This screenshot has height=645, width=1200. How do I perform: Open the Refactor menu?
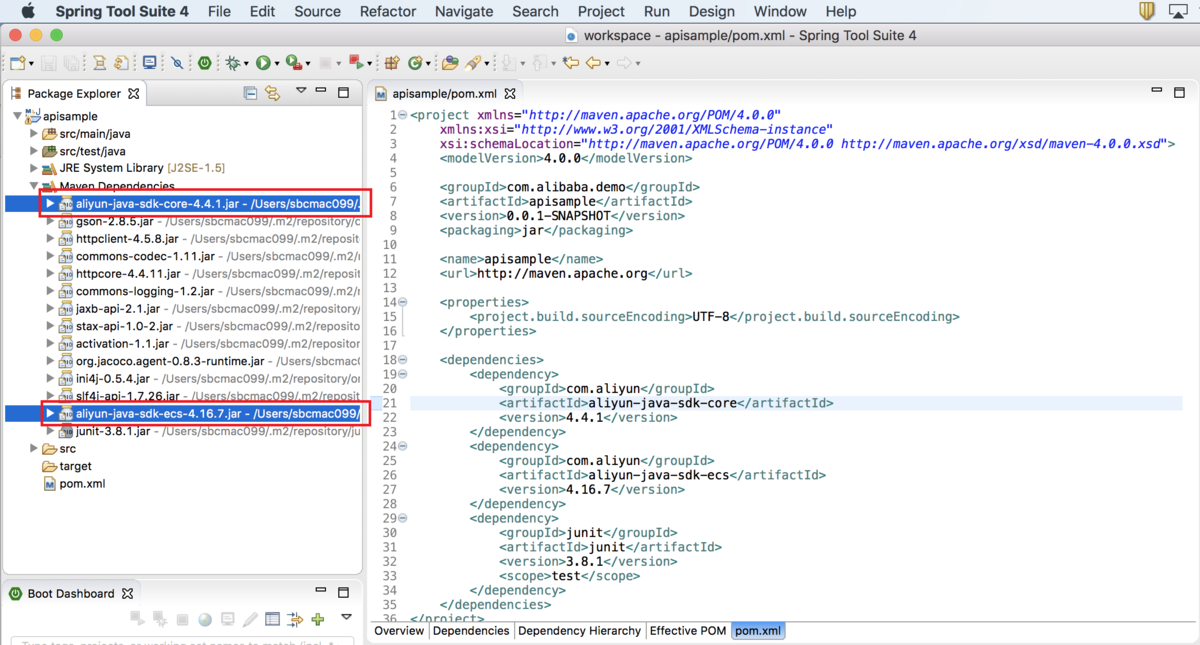coord(387,11)
